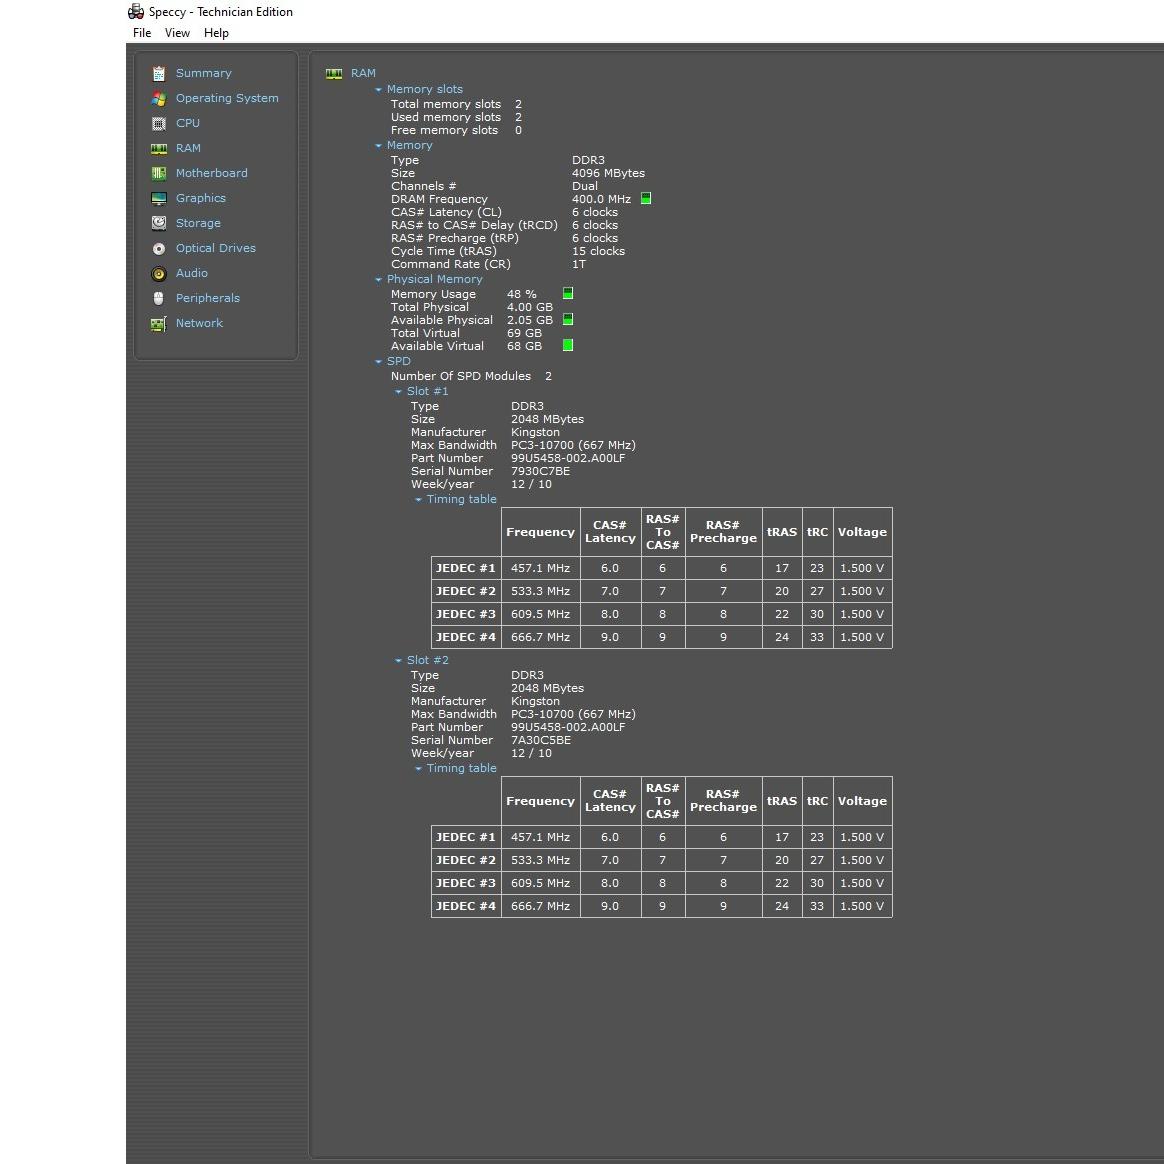1164x1164 pixels.
Task: Click the CPU chip icon
Action: click(x=159, y=124)
